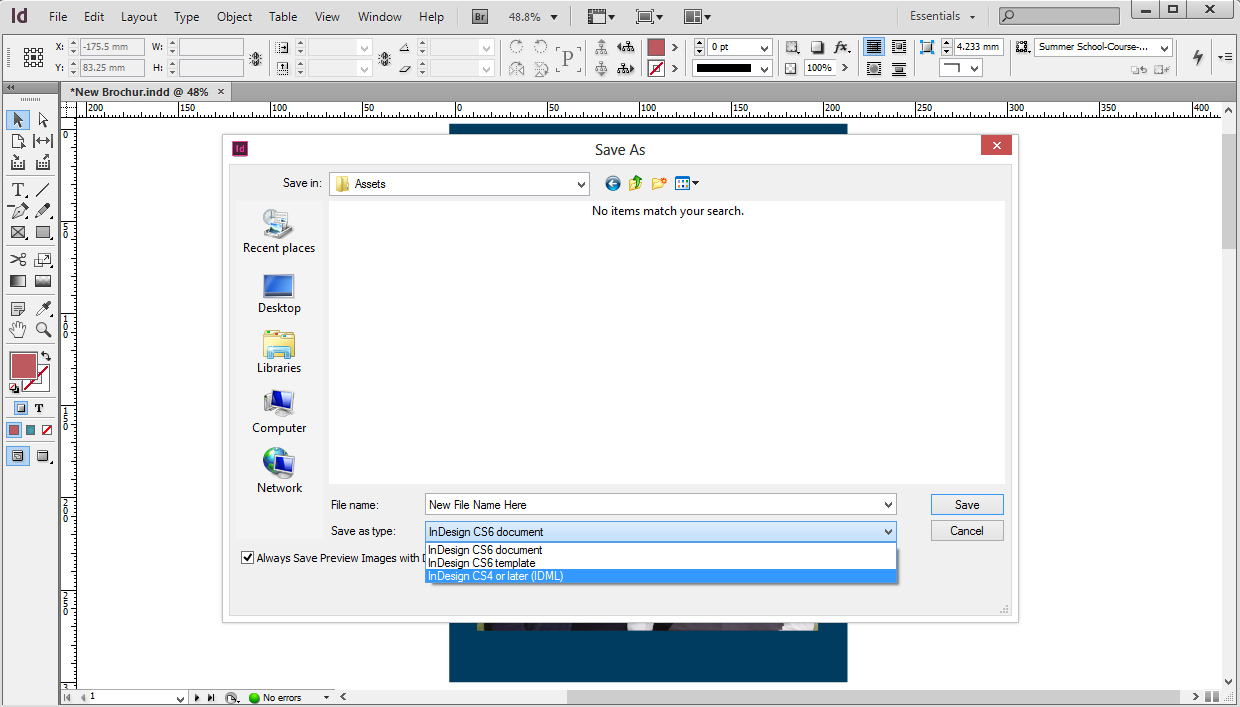The width and height of the screenshot is (1240, 707).
Task: Click the red fill color swatch in toolbox
Action: (22, 365)
